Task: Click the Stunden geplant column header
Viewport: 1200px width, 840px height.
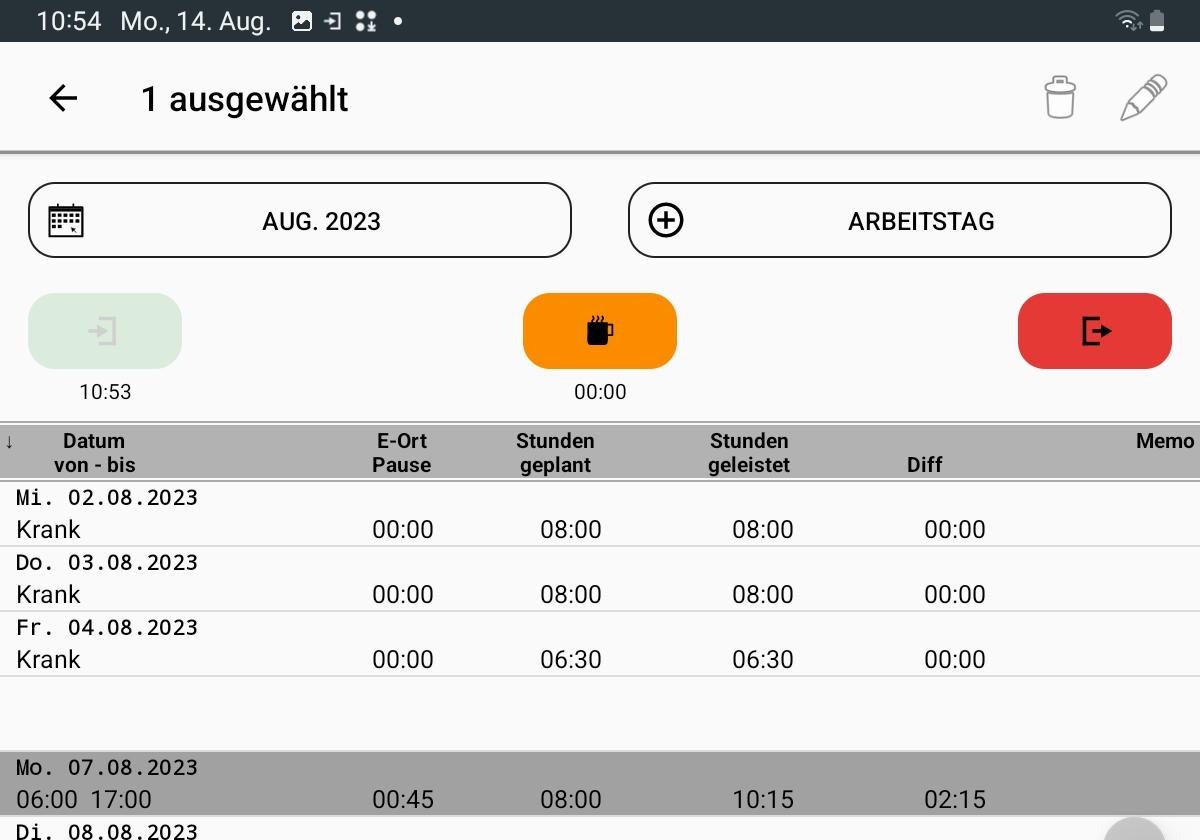Action: click(x=555, y=452)
